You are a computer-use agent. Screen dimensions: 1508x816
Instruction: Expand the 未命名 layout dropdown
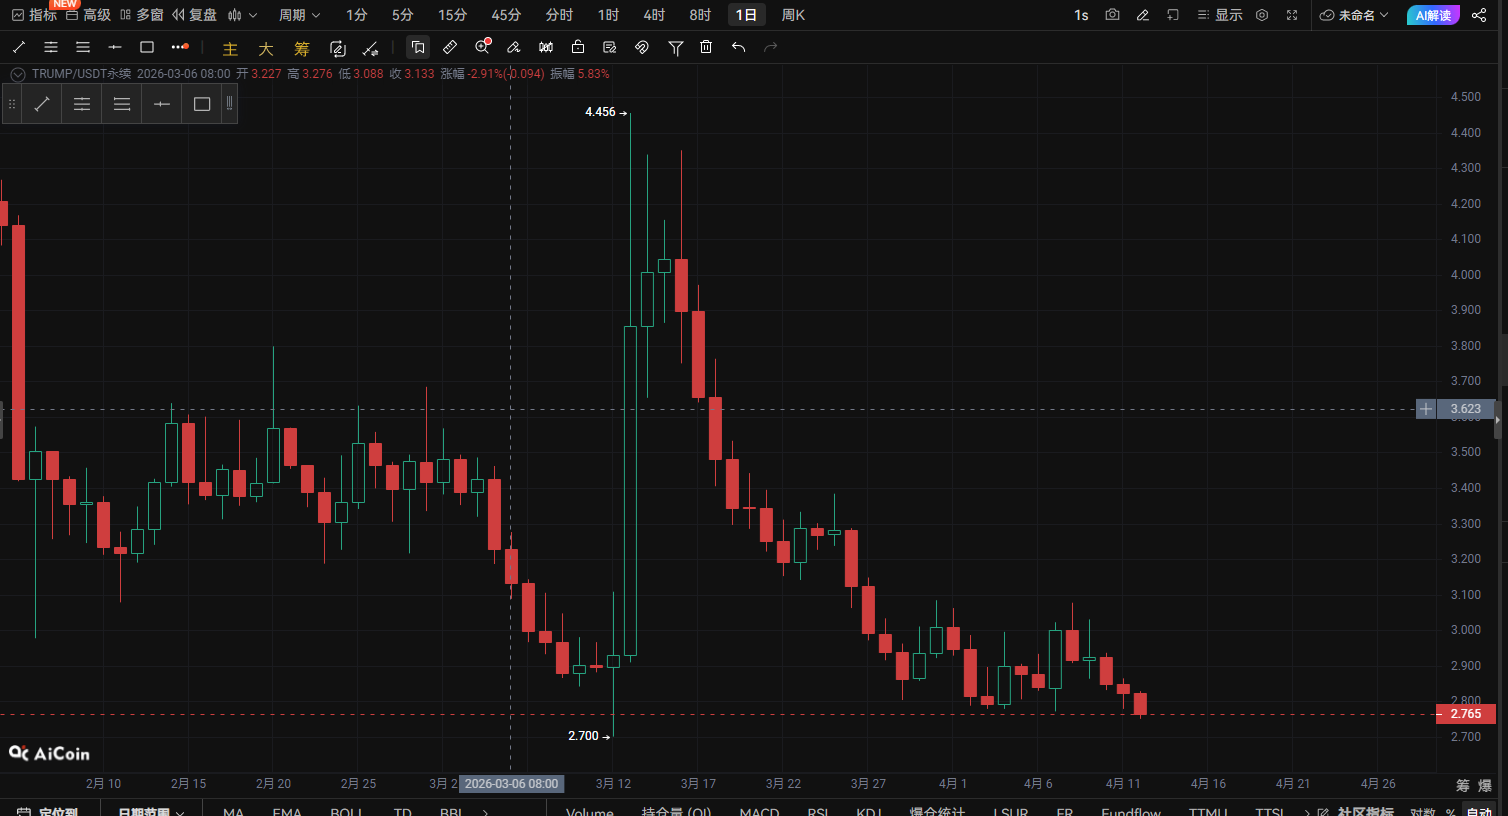pos(1355,15)
